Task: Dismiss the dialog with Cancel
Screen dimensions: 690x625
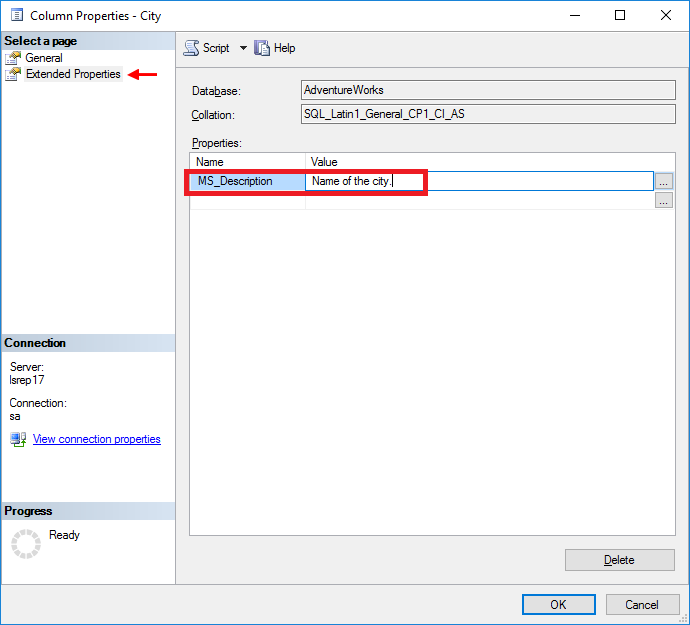Action: [642, 604]
